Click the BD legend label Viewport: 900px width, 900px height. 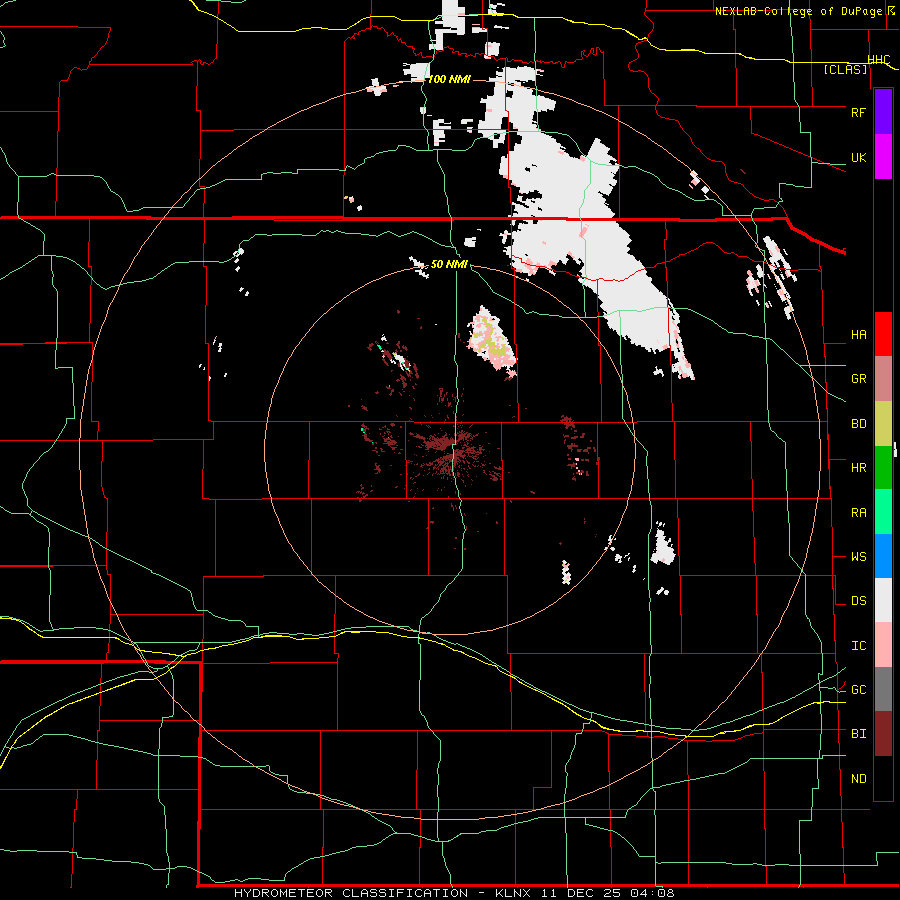pos(858,424)
